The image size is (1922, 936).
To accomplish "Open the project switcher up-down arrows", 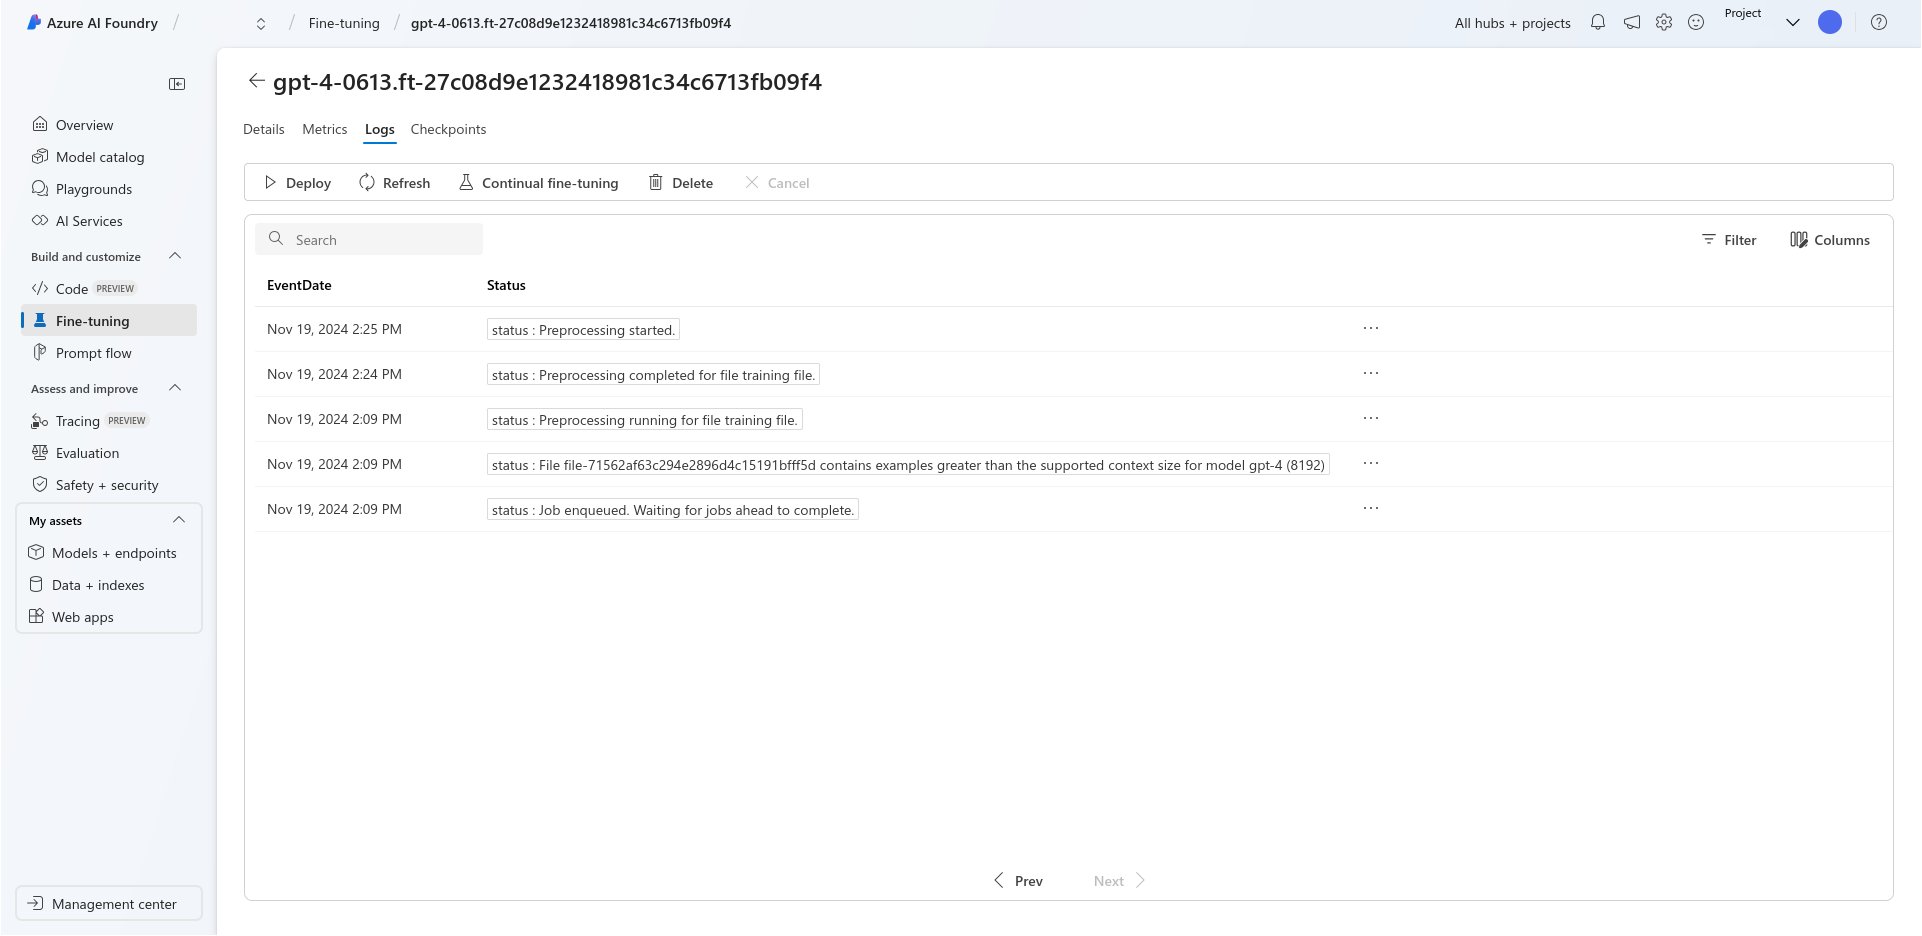I will tap(261, 24).
